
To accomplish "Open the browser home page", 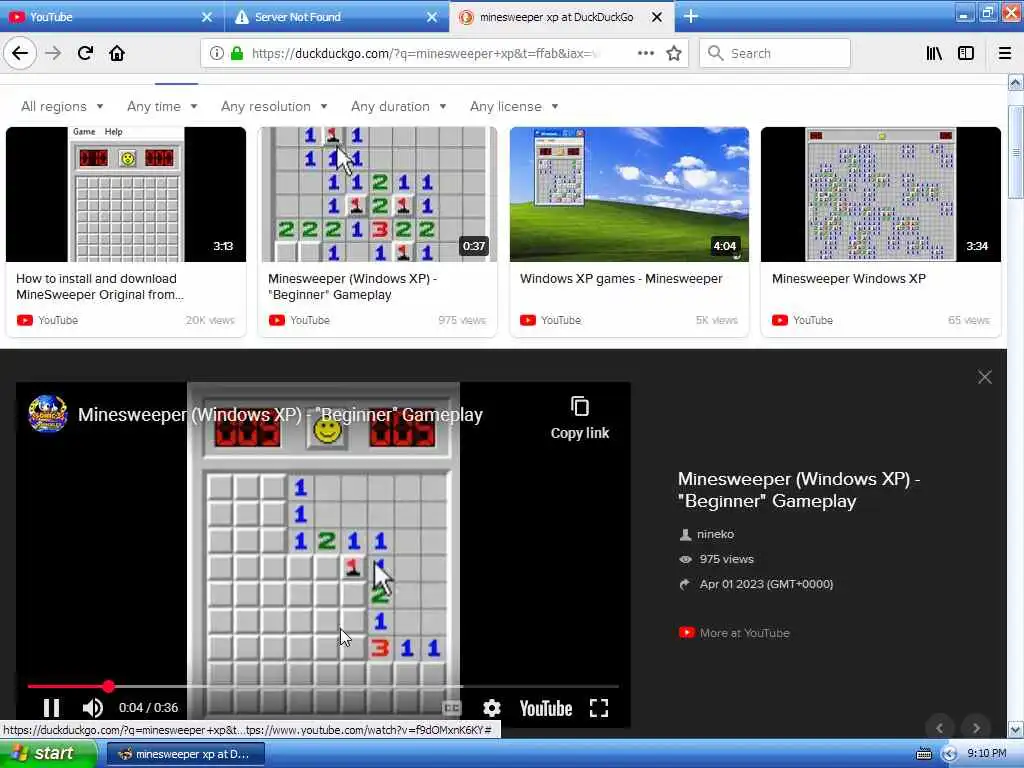I will [x=117, y=53].
